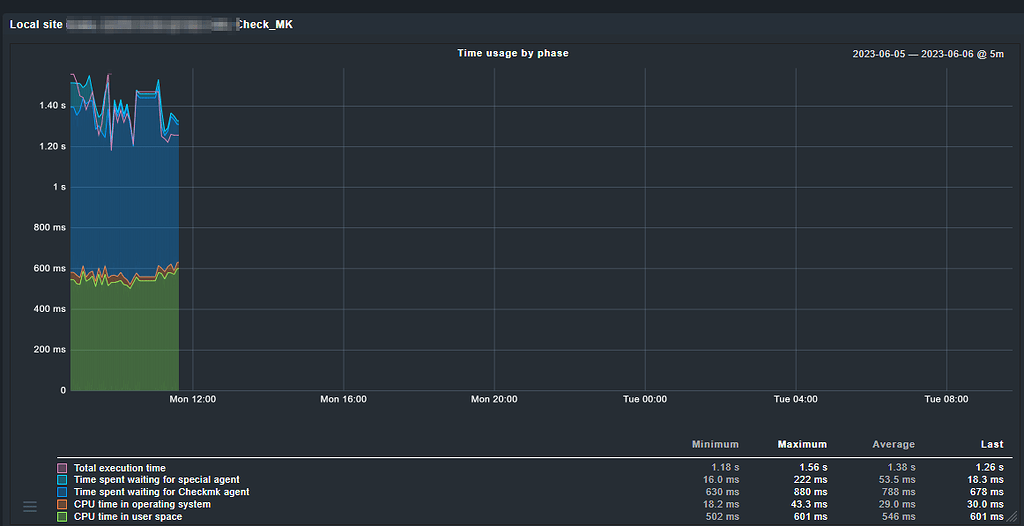Click the 600 ms y-axis label
Image resolution: width=1024 pixels, height=526 pixels.
pyautogui.click(x=51, y=269)
